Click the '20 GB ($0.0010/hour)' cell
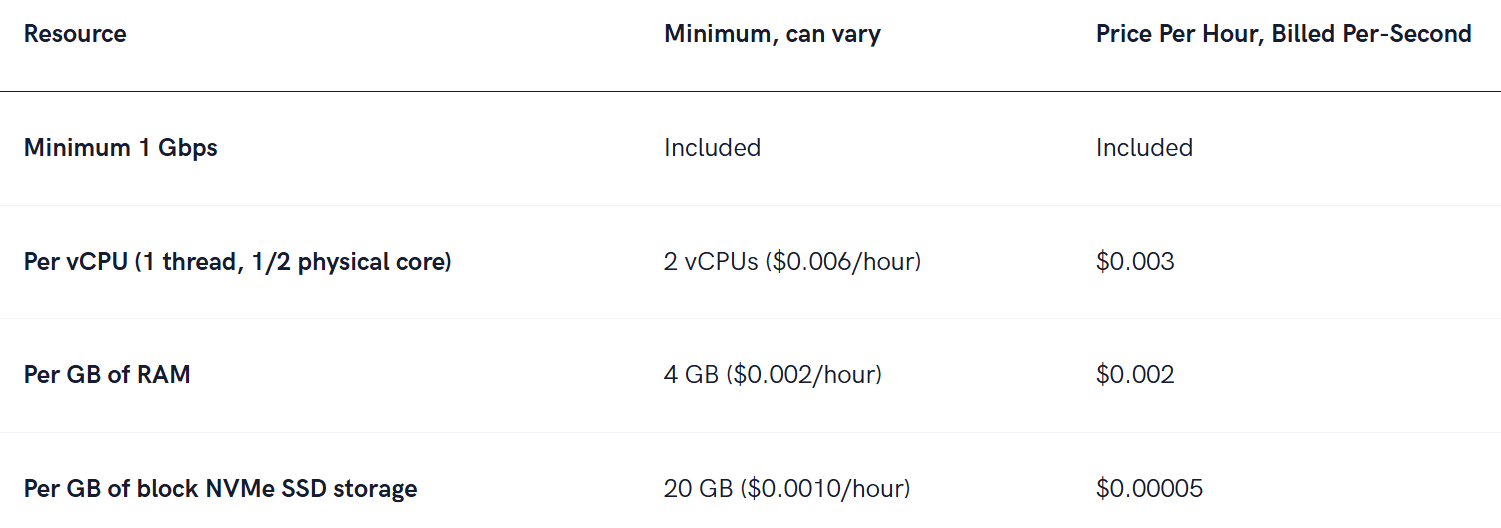Screen dimensions: 1501x528 pos(787,489)
